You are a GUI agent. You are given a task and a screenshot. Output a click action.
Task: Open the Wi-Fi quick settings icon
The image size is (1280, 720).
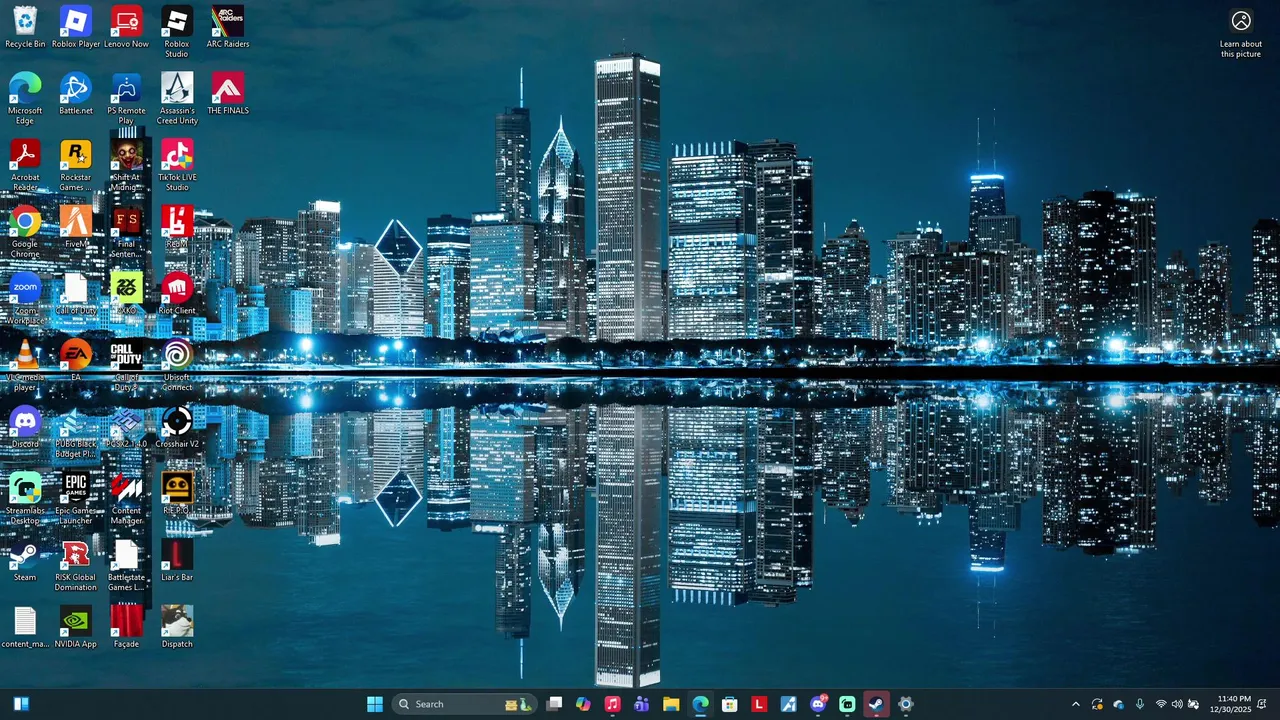click(1161, 704)
